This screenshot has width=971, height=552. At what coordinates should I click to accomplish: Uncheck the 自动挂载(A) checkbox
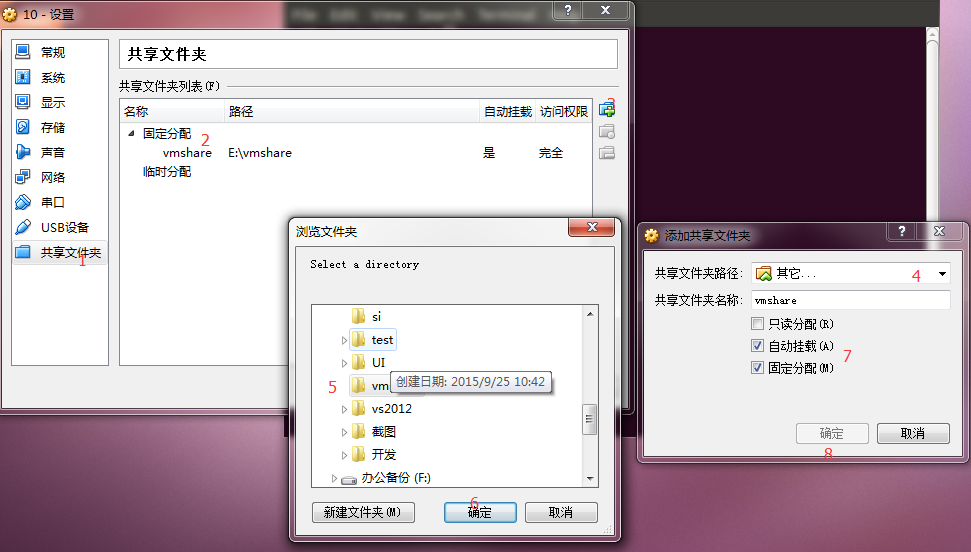(757, 346)
